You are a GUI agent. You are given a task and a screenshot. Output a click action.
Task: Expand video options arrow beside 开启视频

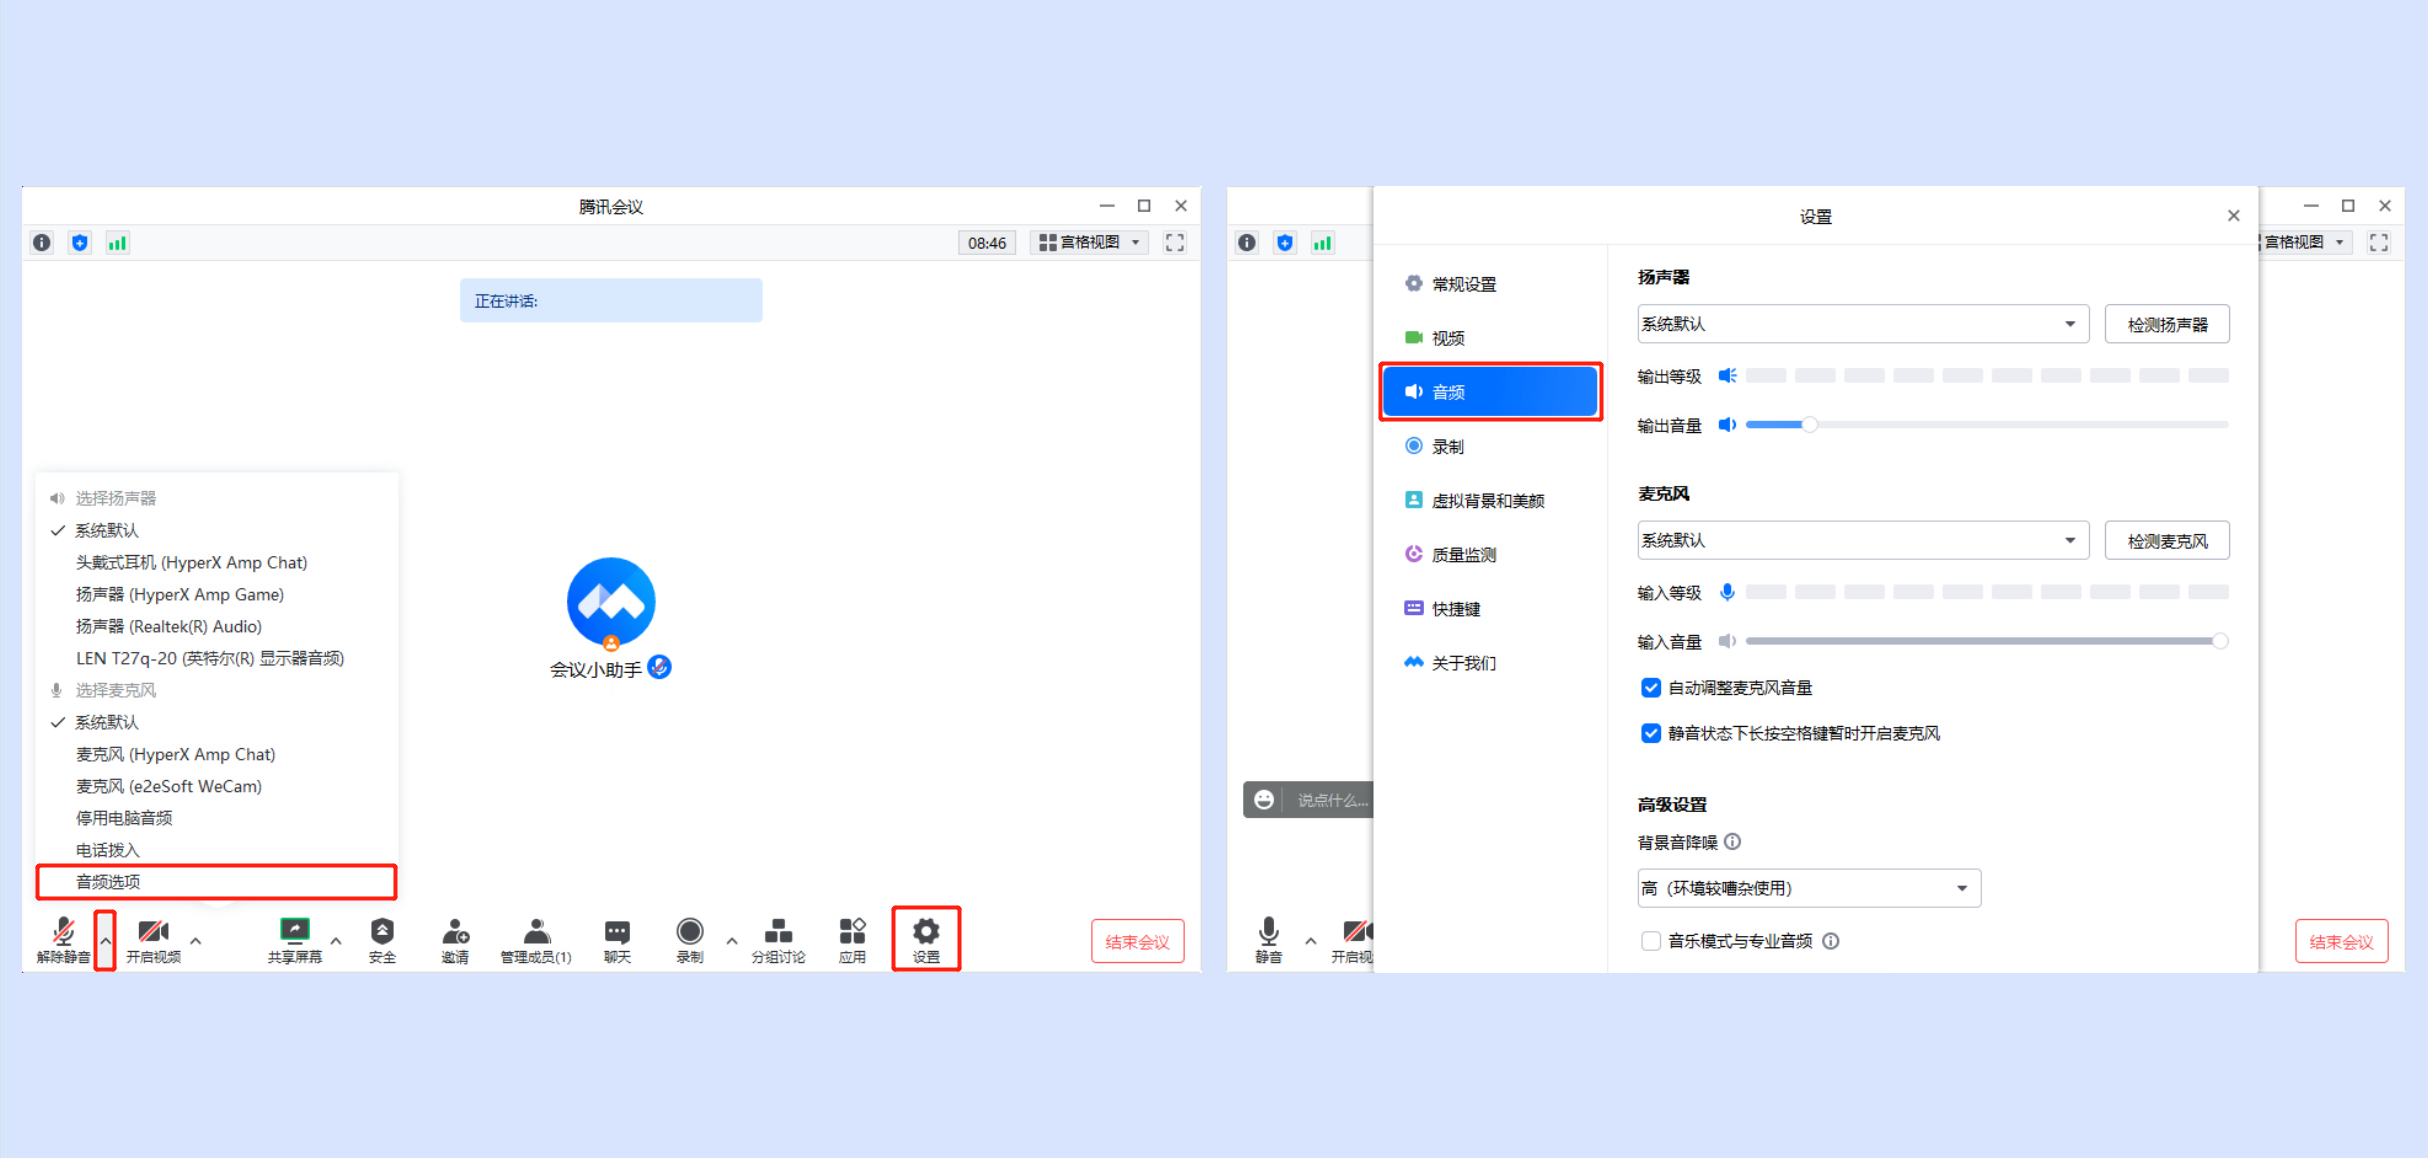pos(196,941)
